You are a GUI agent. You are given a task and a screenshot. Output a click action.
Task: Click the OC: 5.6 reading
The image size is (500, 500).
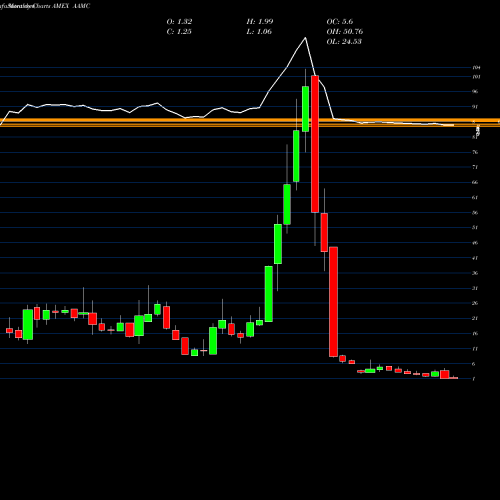coord(339,22)
